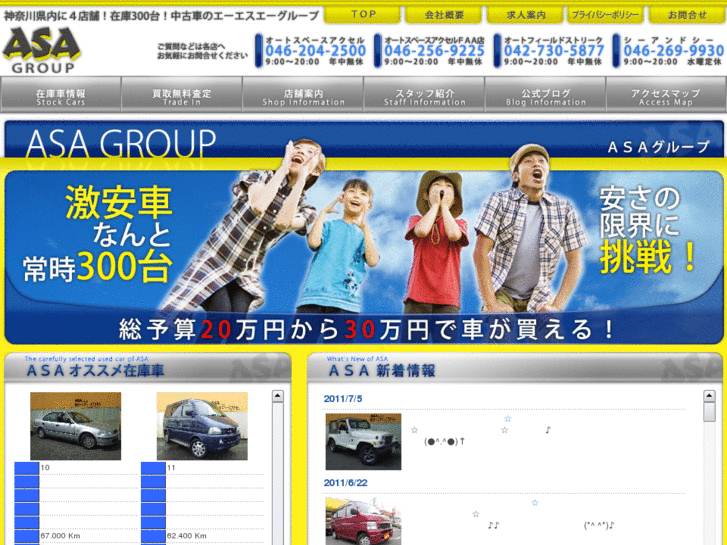Open the silver sedan car thumbnail

(x=76, y=426)
